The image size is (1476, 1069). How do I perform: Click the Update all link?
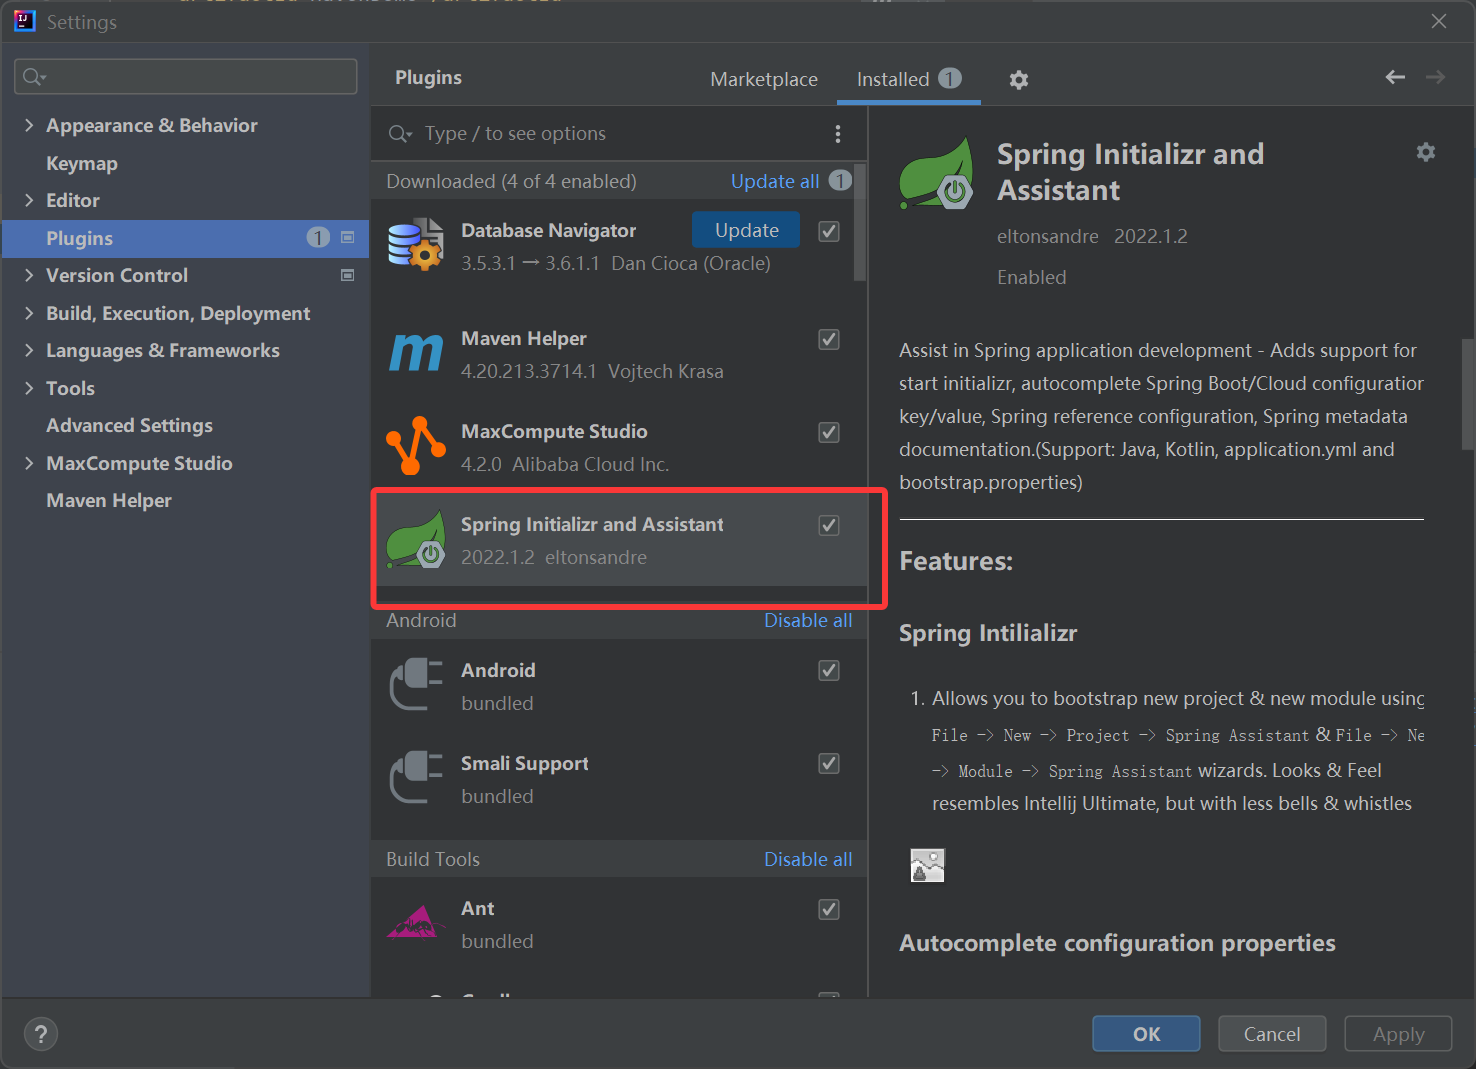click(775, 181)
